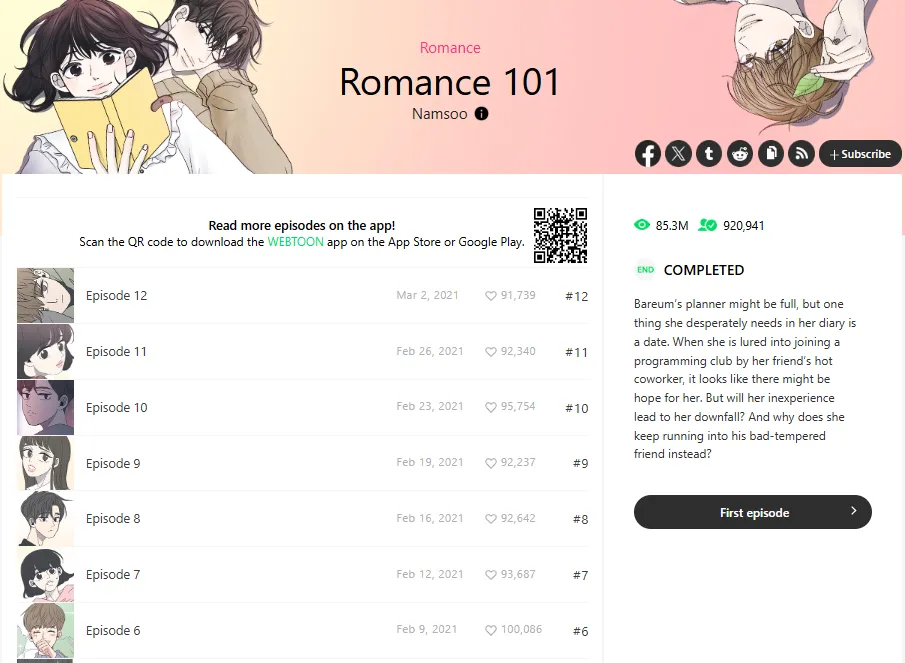Image resolution: width=905 pixels, height=663 pixels.
Task: Open the Episode 11 thumbnail
Action: tap(46, 351)
